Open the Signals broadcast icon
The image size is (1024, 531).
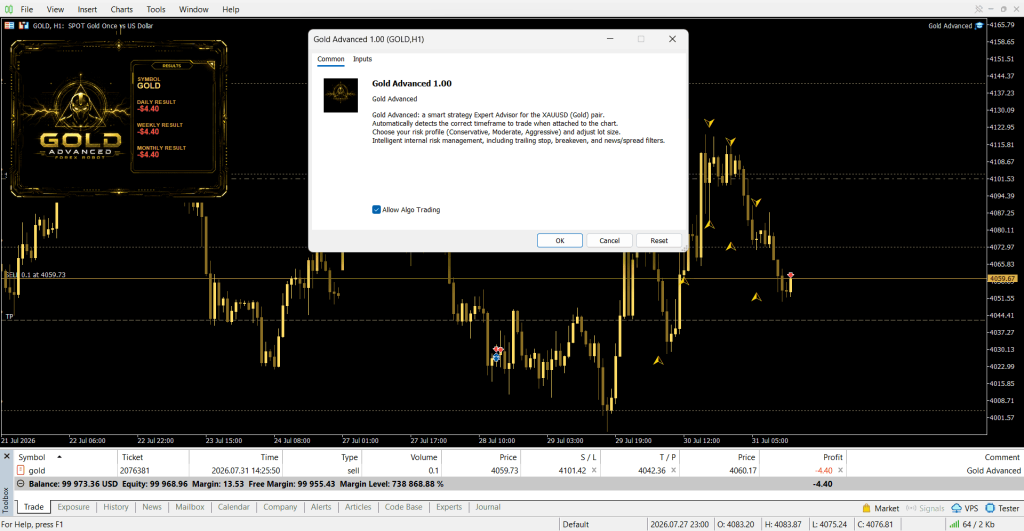pos(912,508)
